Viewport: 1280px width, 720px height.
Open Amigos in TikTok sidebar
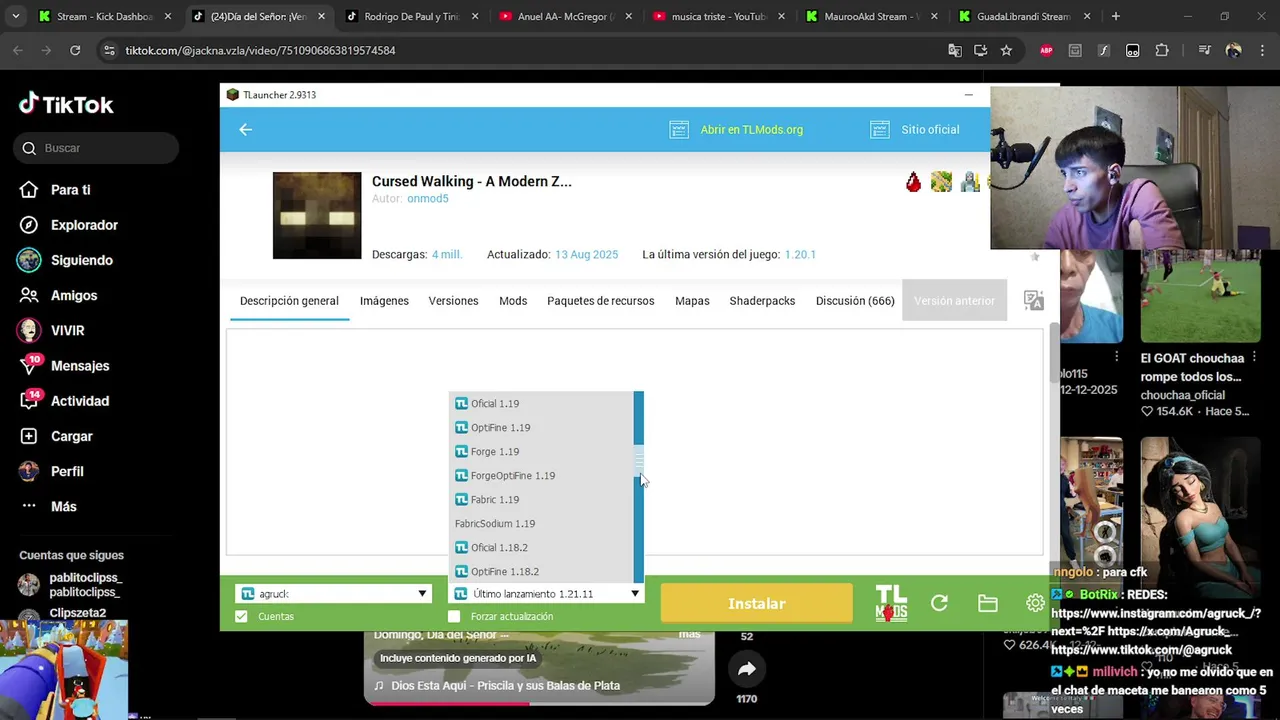74,296
